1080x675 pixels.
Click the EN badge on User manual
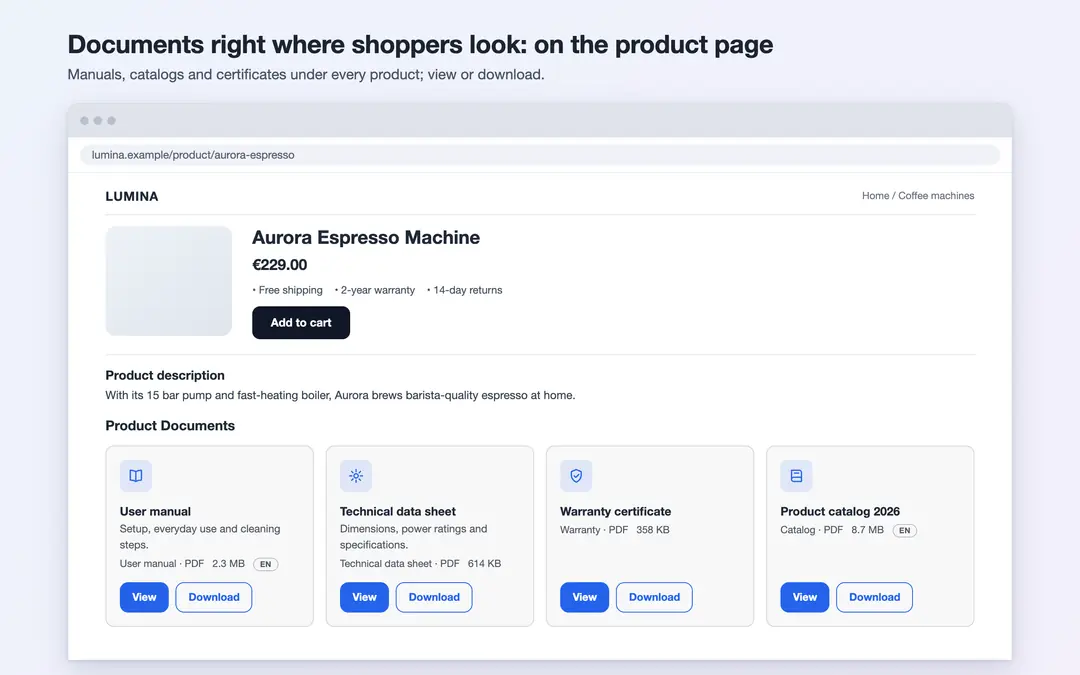tap(266, 564)
